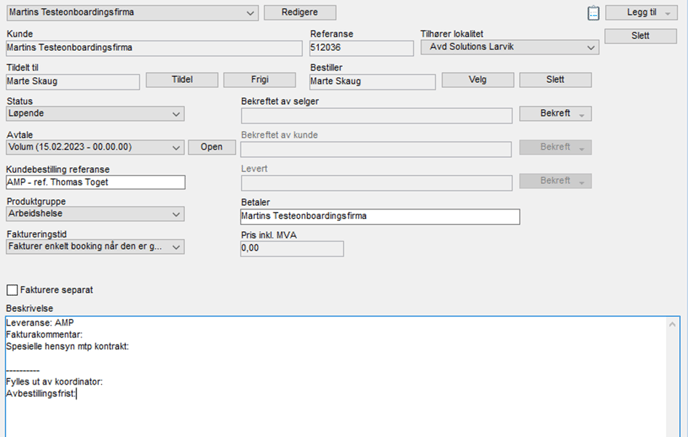The height and width of the screenshot is (437, 688).
Task: Open the Avtale dropdown list
Action: click(x=176, y=147)
